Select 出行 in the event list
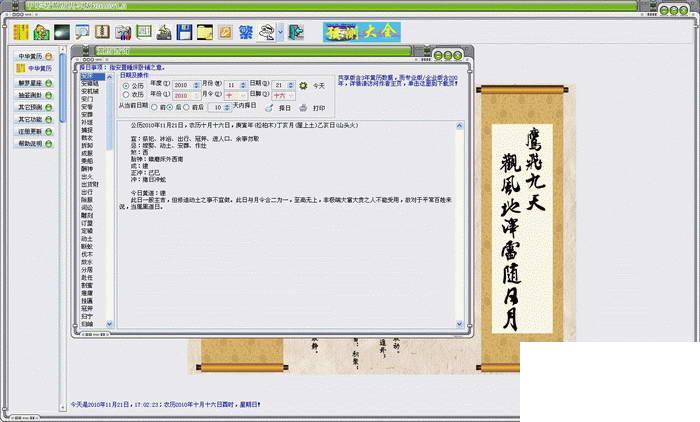Screen dimensions: 700x422 pos(87,192)
